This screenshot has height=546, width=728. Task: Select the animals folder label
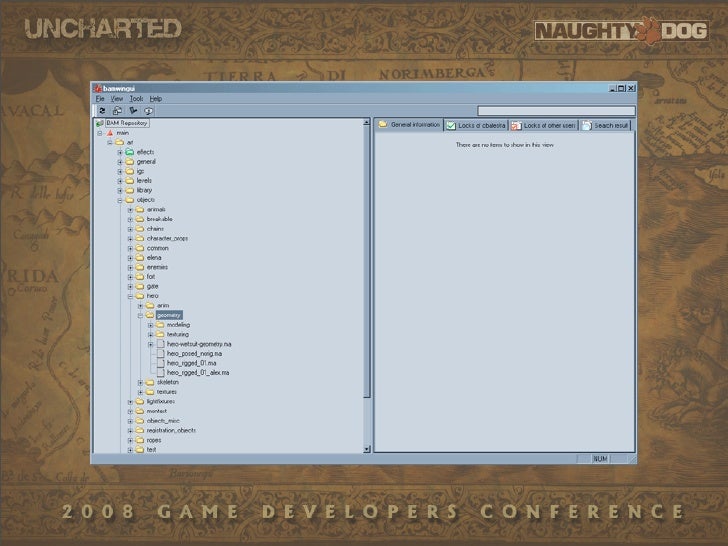[x=156, y=209]
